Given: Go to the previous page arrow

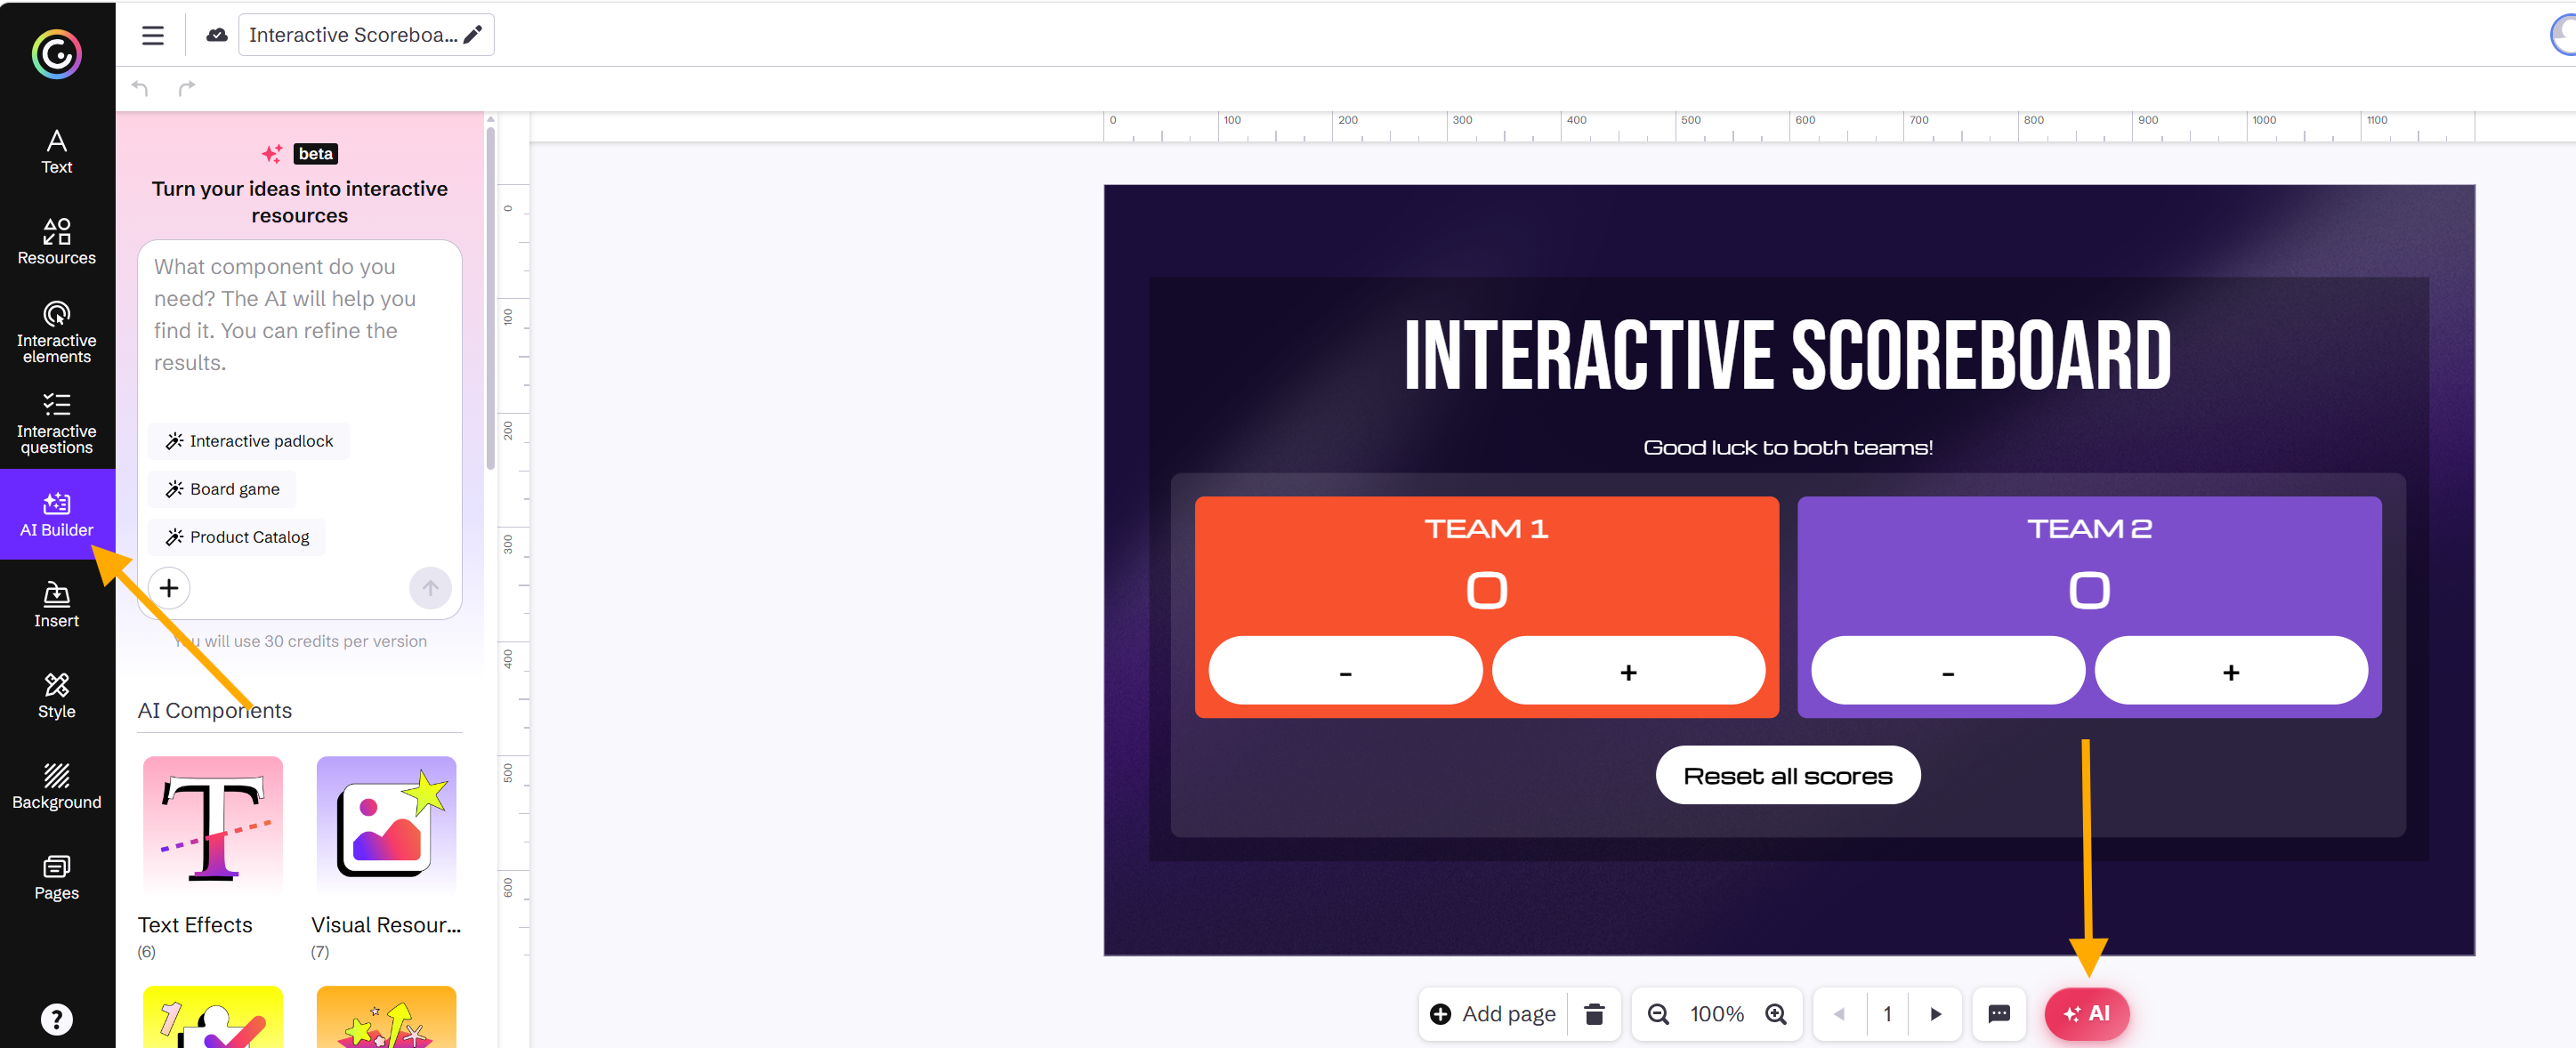Looking at the screenshot, I should tap(1839, 1015).
